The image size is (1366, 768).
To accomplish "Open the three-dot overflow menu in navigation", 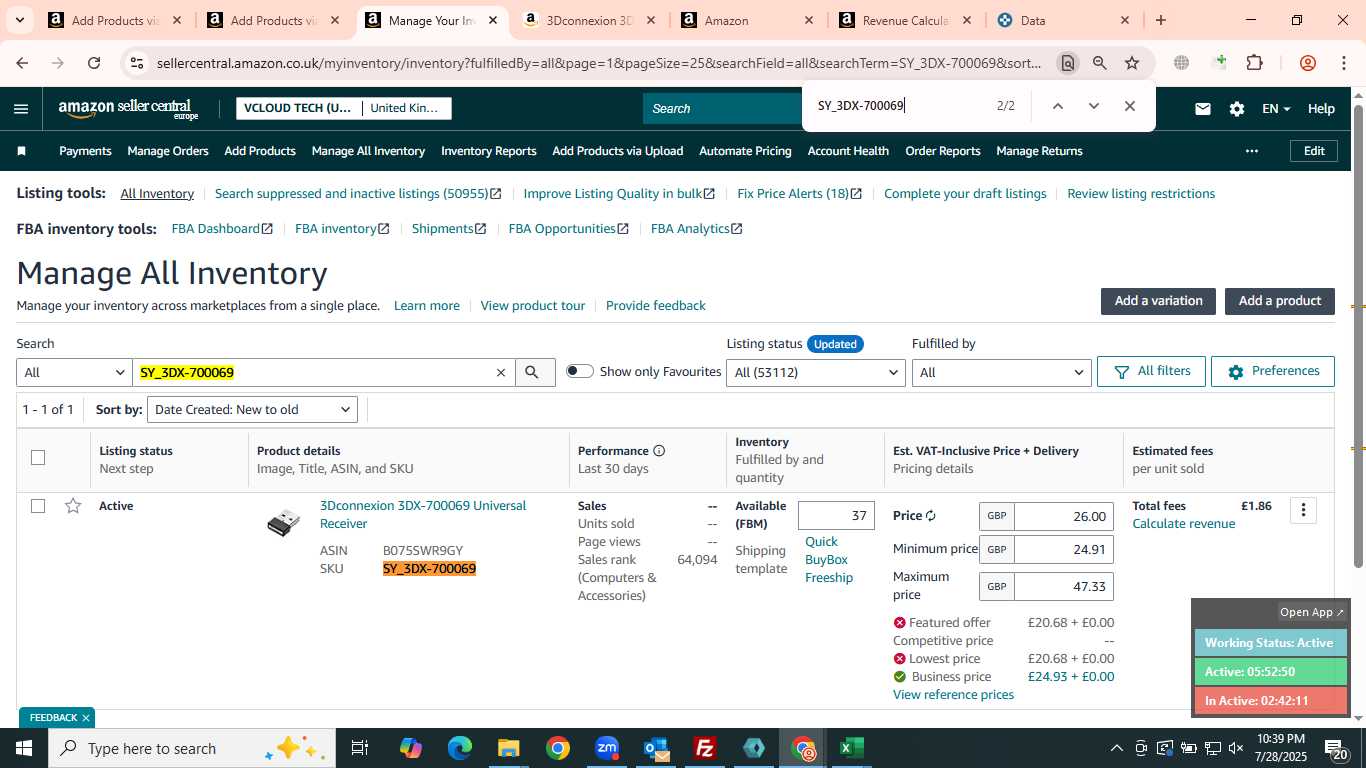I will point(1251,151).
